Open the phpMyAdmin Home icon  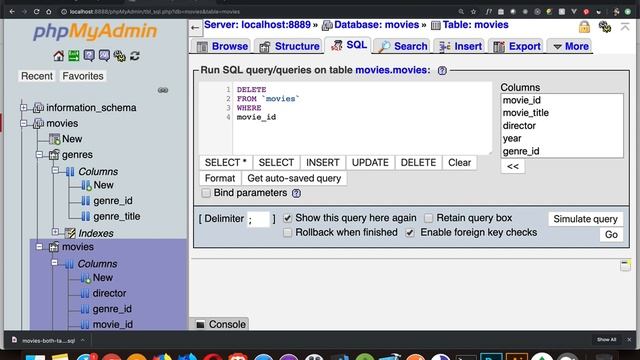pos(58,56)
